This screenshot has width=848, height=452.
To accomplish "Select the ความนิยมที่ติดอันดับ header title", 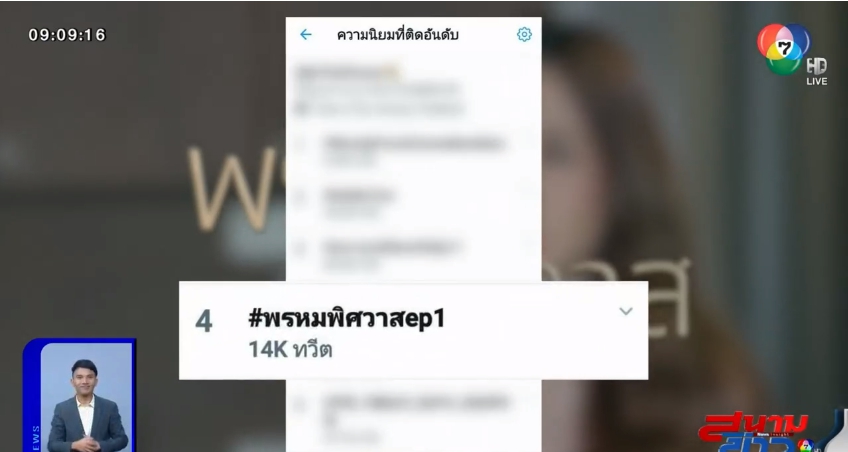I will point(398,35).
